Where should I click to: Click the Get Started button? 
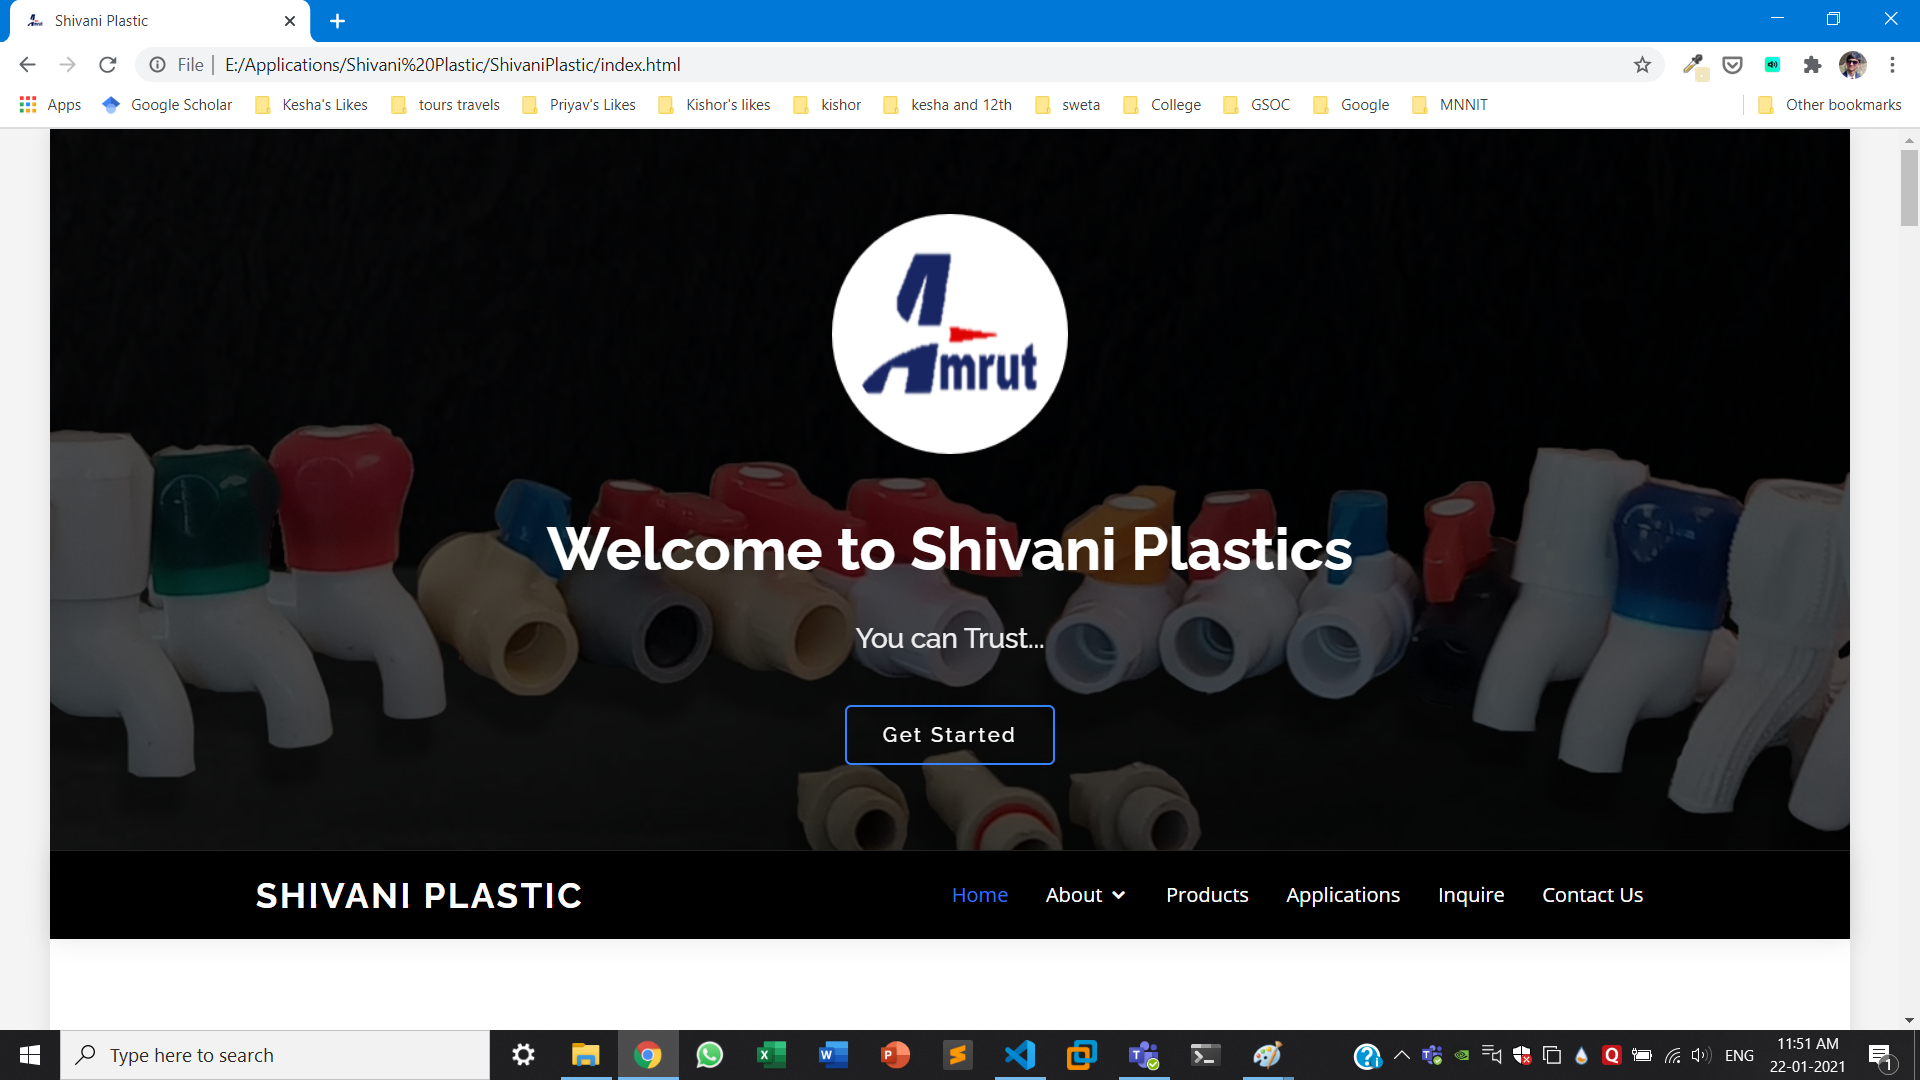(949, 735)
